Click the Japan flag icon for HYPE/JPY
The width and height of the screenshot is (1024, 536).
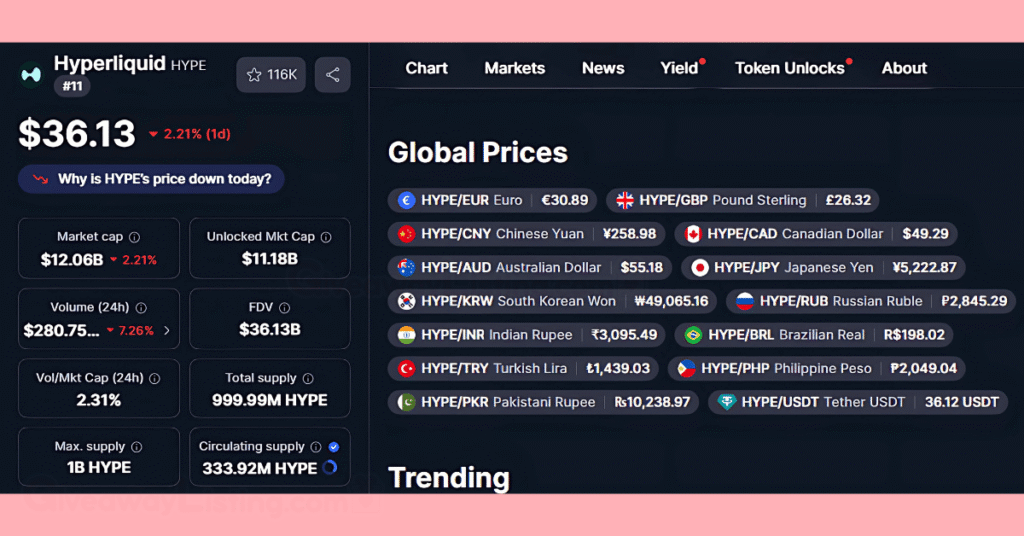tap(700, 268)
